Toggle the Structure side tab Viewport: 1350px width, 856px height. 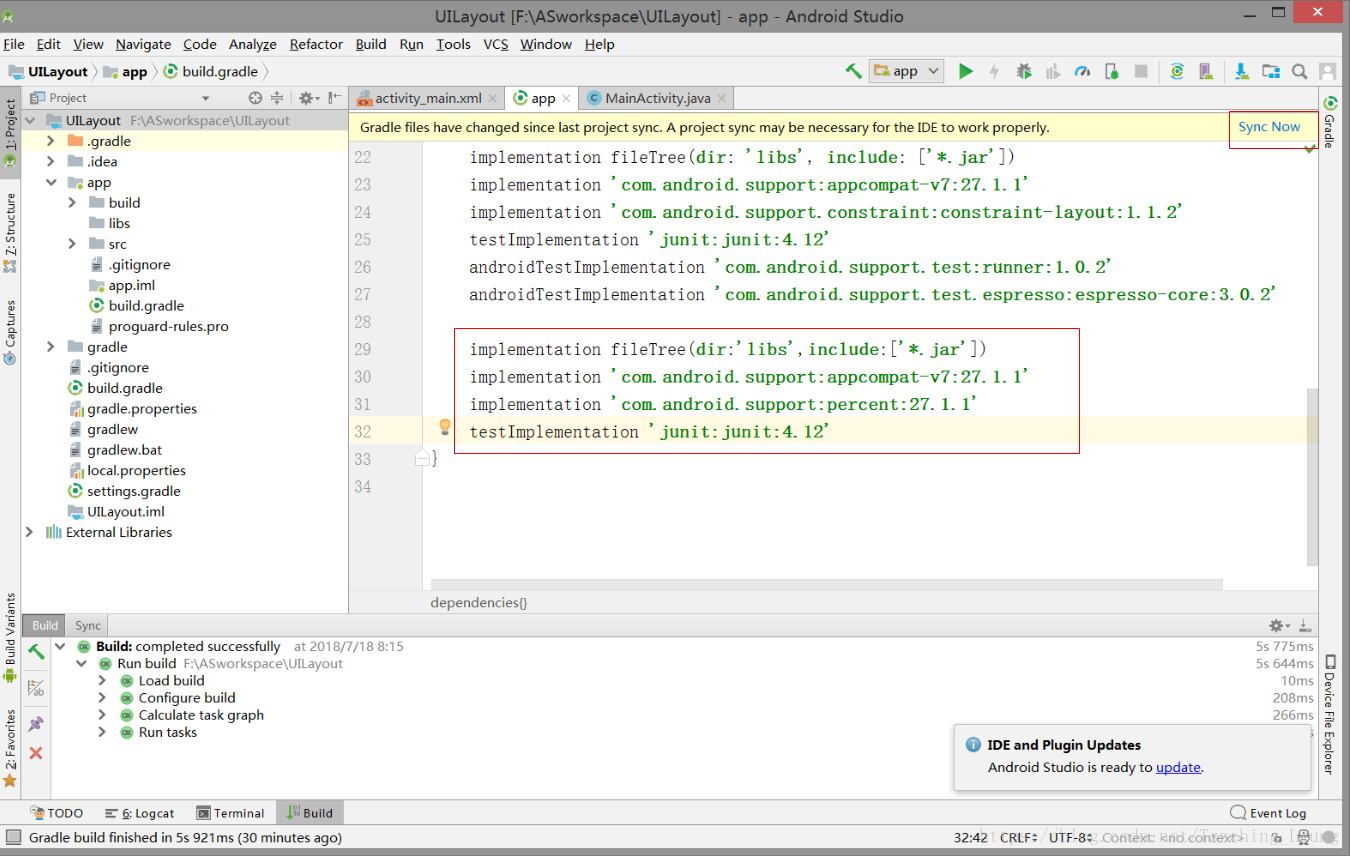10,232
